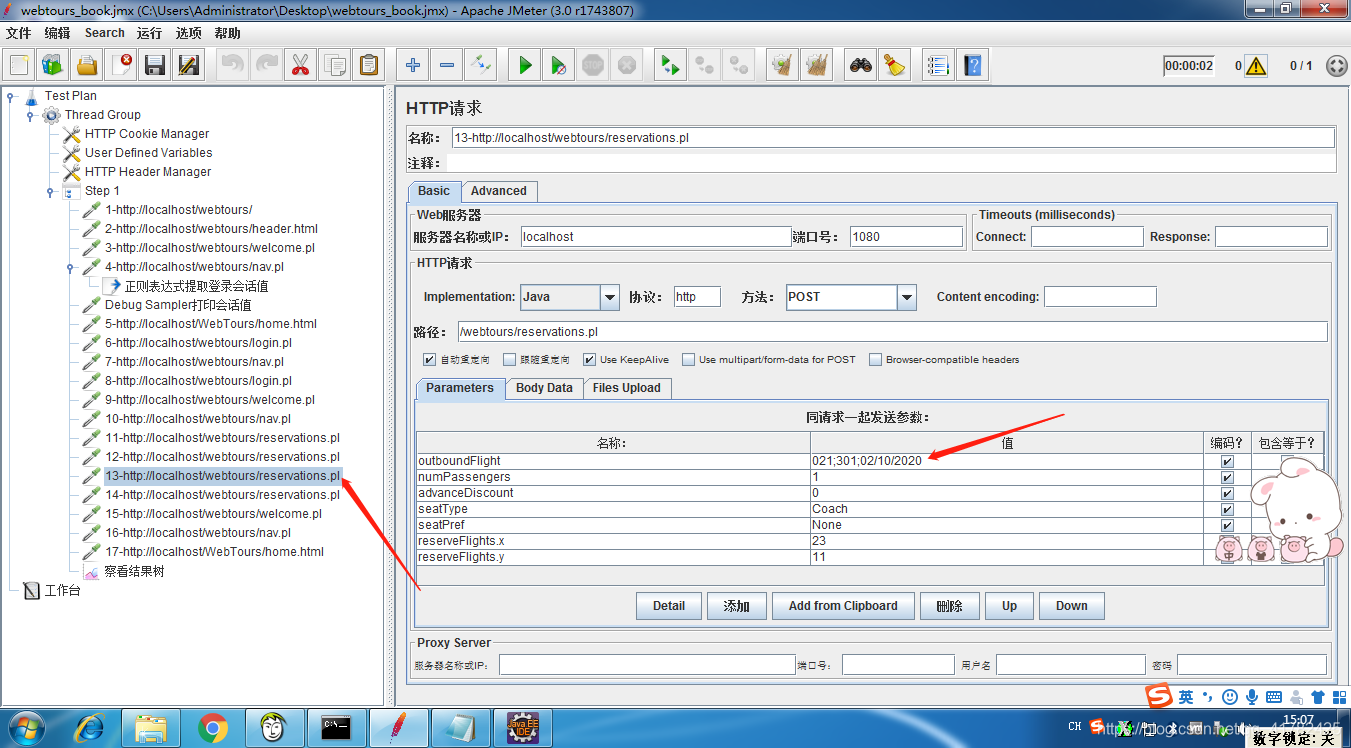Image resolution: width=1351 pixels, height=748 pixels.
Task: Toggle the 编码 checkbox for outboundFlight
Action: click(1227, 461)
